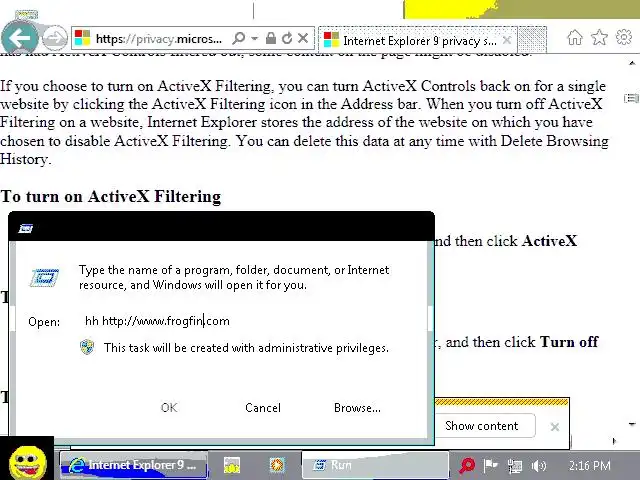
Task: Open the yellow folder taskbar icon
Action: [x=232, y=465]
